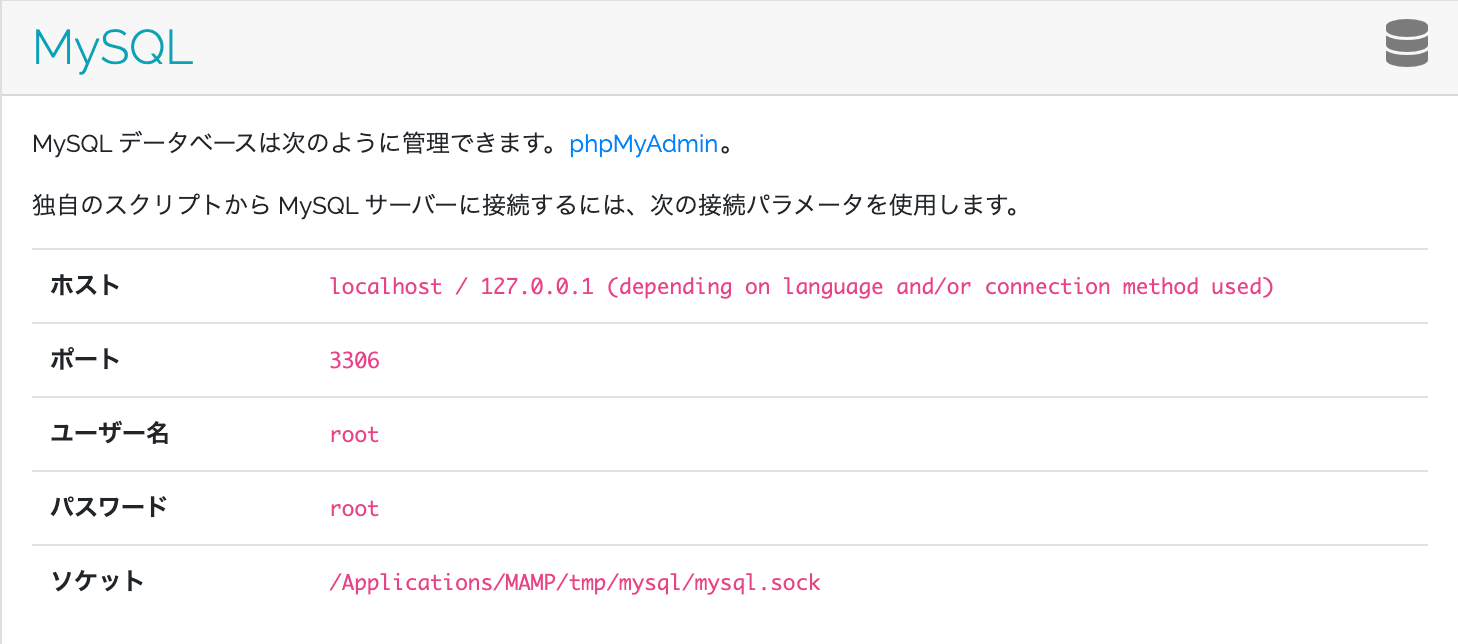Click the ソケット row label
Viewport: 1458px width, 644px height.
pos(97,581)
